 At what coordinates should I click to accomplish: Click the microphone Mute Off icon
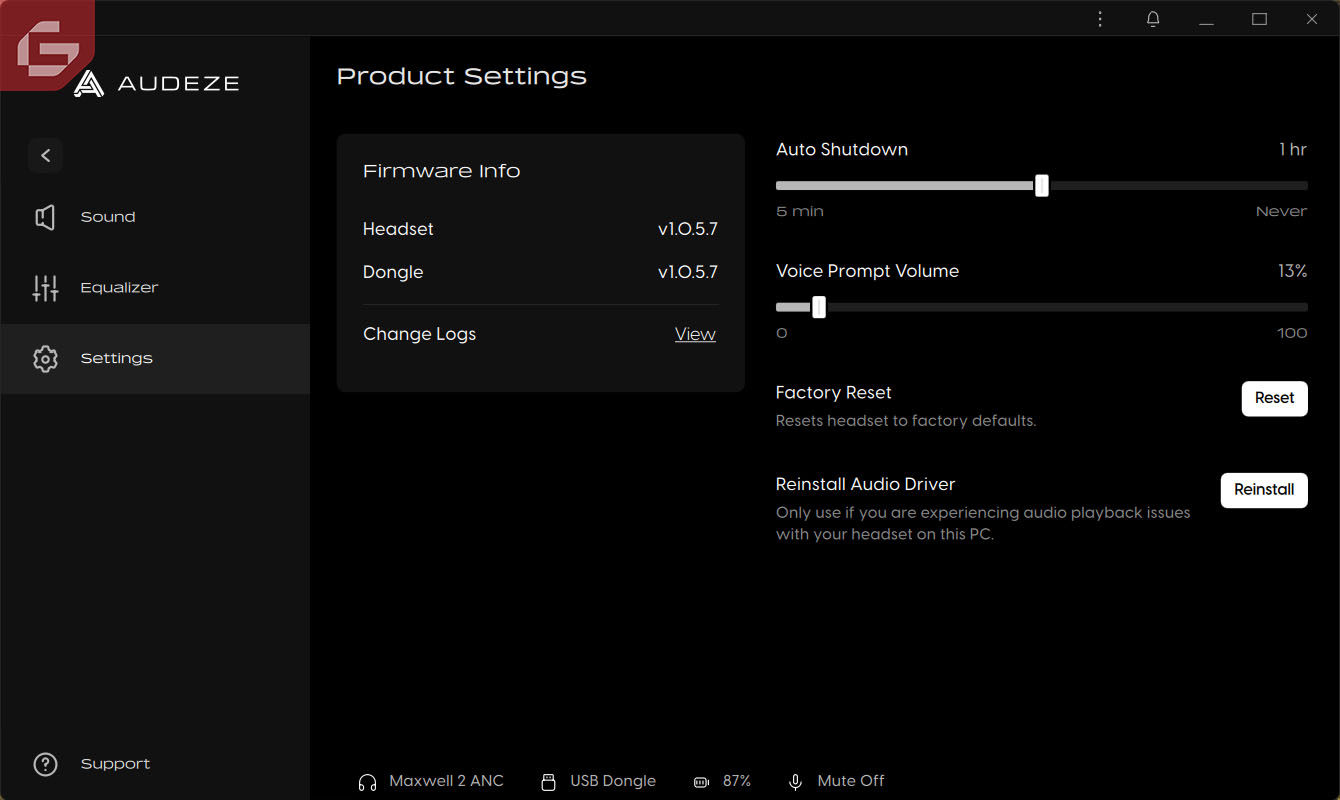(x=795, y=782)
